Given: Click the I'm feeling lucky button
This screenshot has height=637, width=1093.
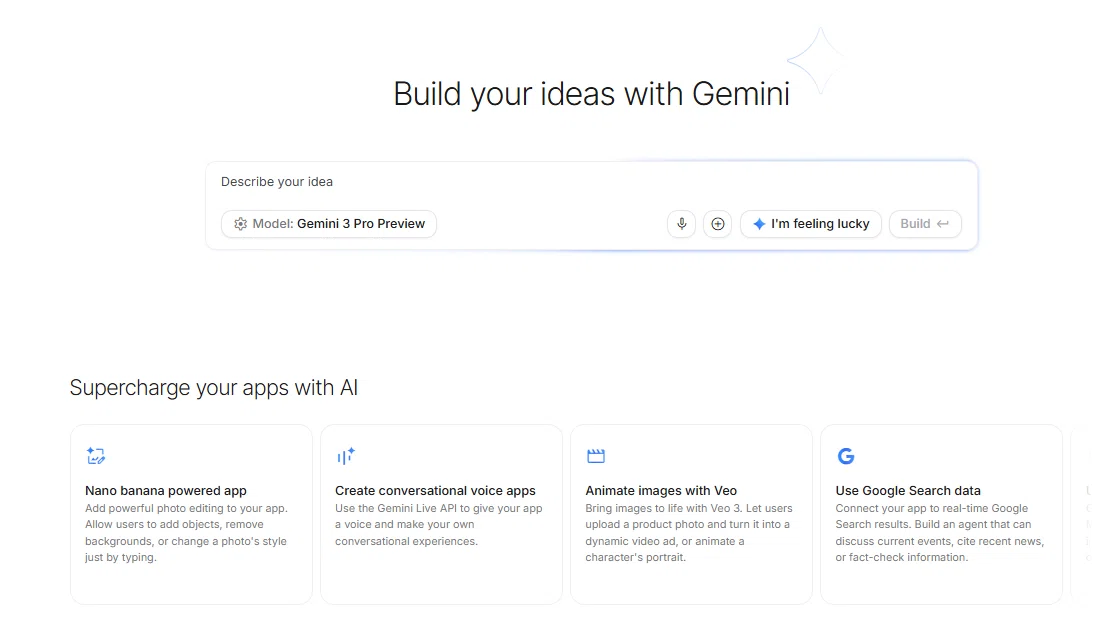Looking at the screenshot, I should (x=811, y=224).
